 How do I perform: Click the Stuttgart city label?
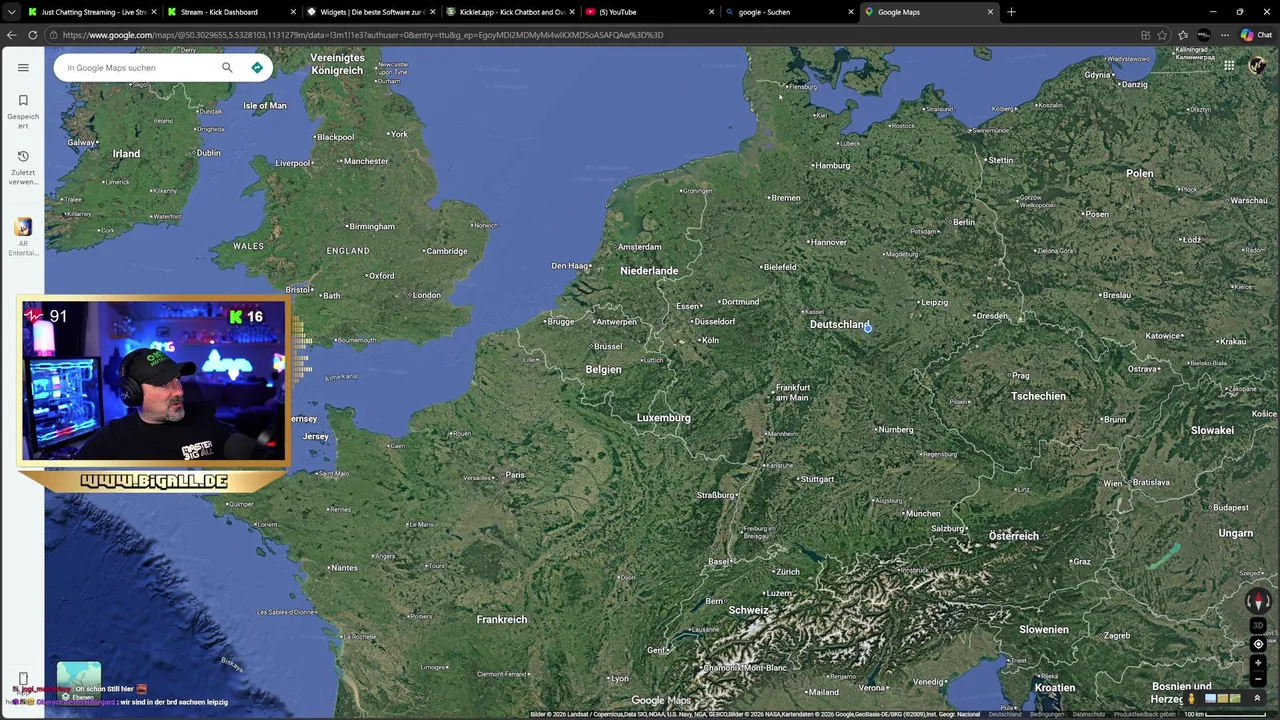(x=816, y=479)
